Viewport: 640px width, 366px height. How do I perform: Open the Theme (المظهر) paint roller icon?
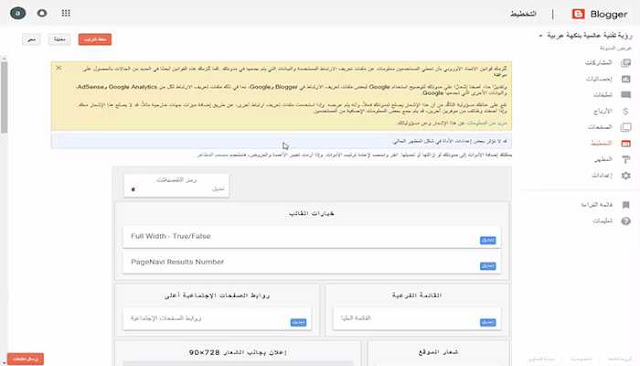pyautogui.click(x=626, y=159)
